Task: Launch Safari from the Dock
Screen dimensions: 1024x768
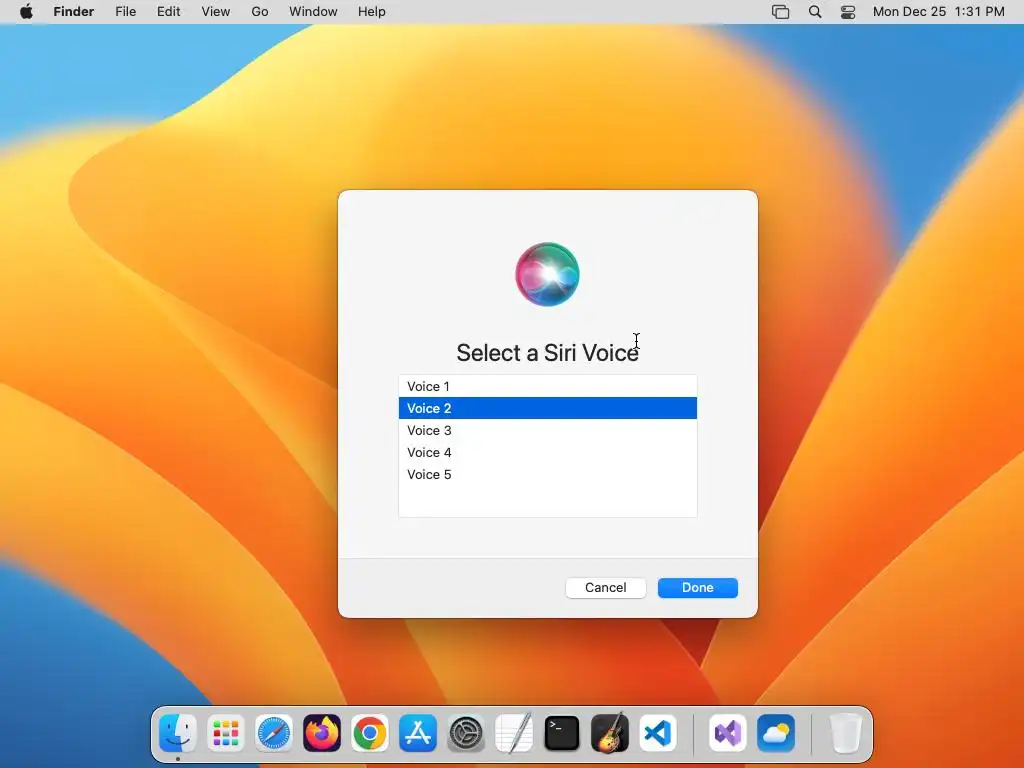Action: tap(274, 733)
